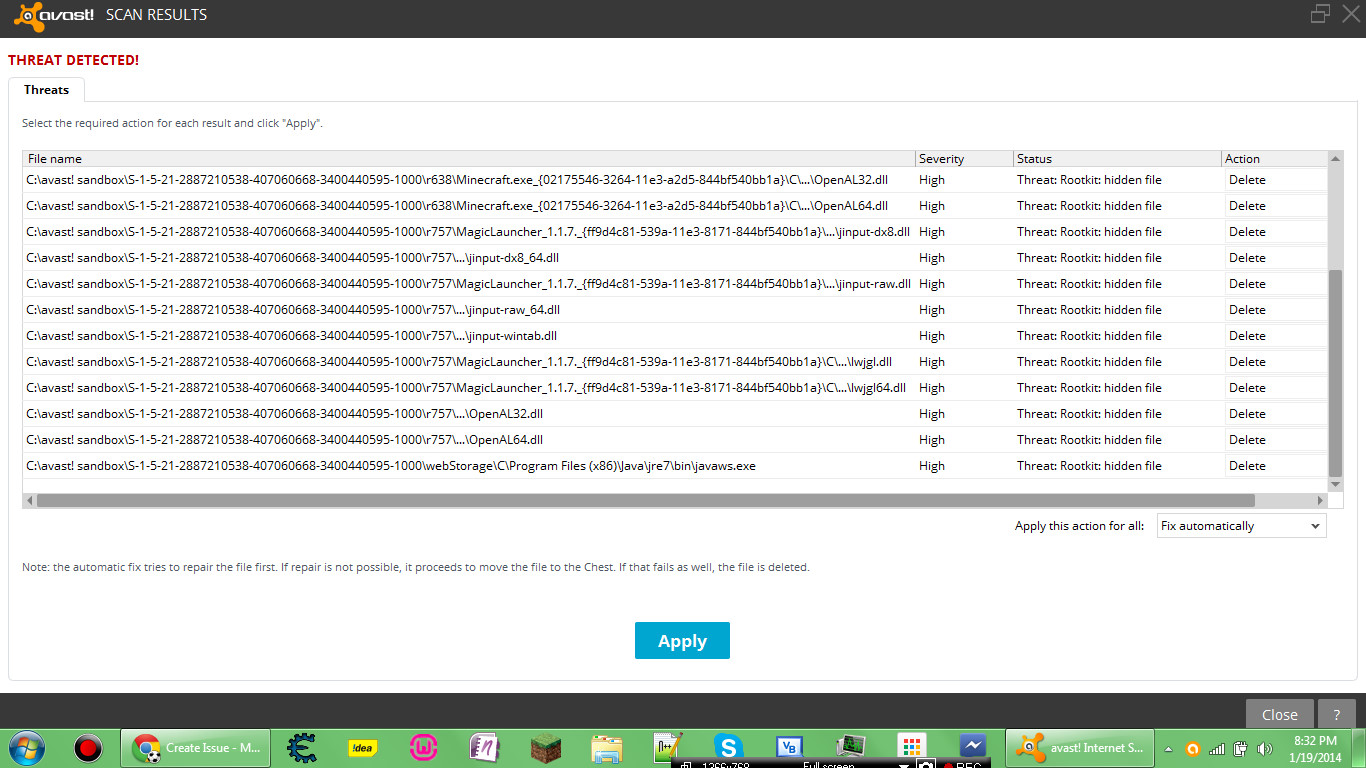Click the scroll-left arrow under threats list
Viewport: 1366px width, 768px height.
pyautogui.click(x=29, y=500)
